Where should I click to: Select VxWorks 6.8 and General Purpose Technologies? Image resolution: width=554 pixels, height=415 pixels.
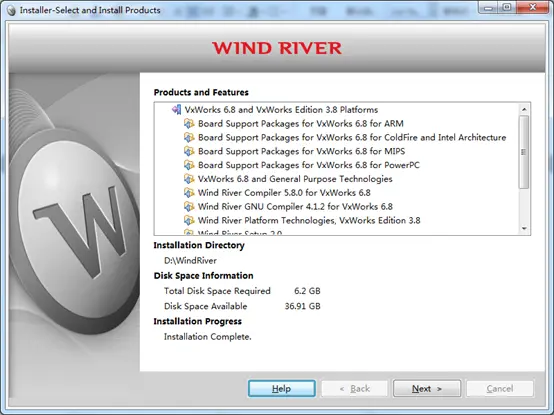coord(295,179)
